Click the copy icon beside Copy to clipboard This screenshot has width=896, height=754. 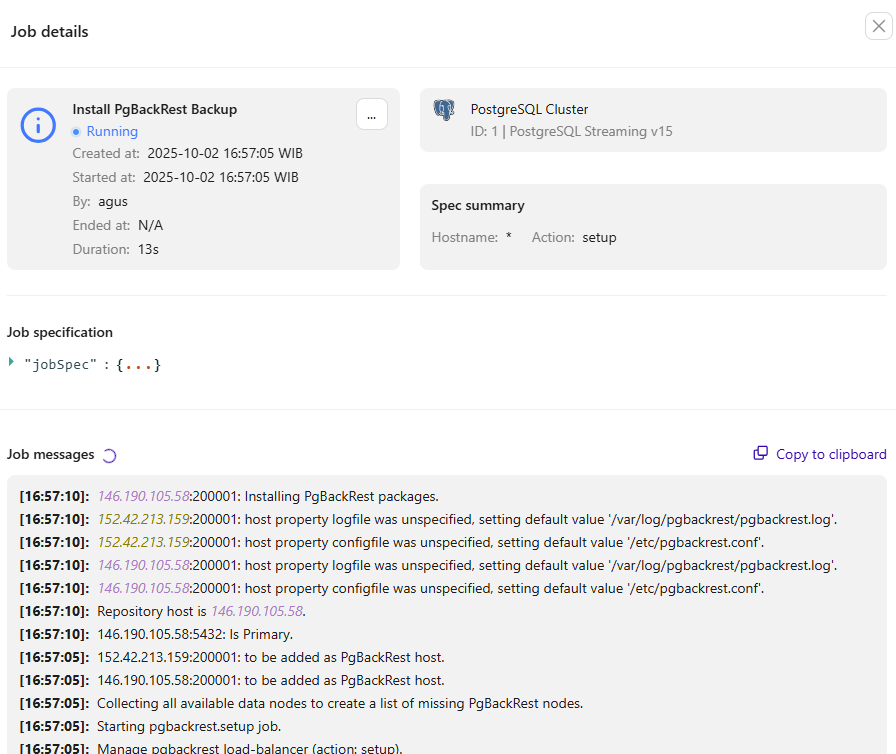click(761, 454)
